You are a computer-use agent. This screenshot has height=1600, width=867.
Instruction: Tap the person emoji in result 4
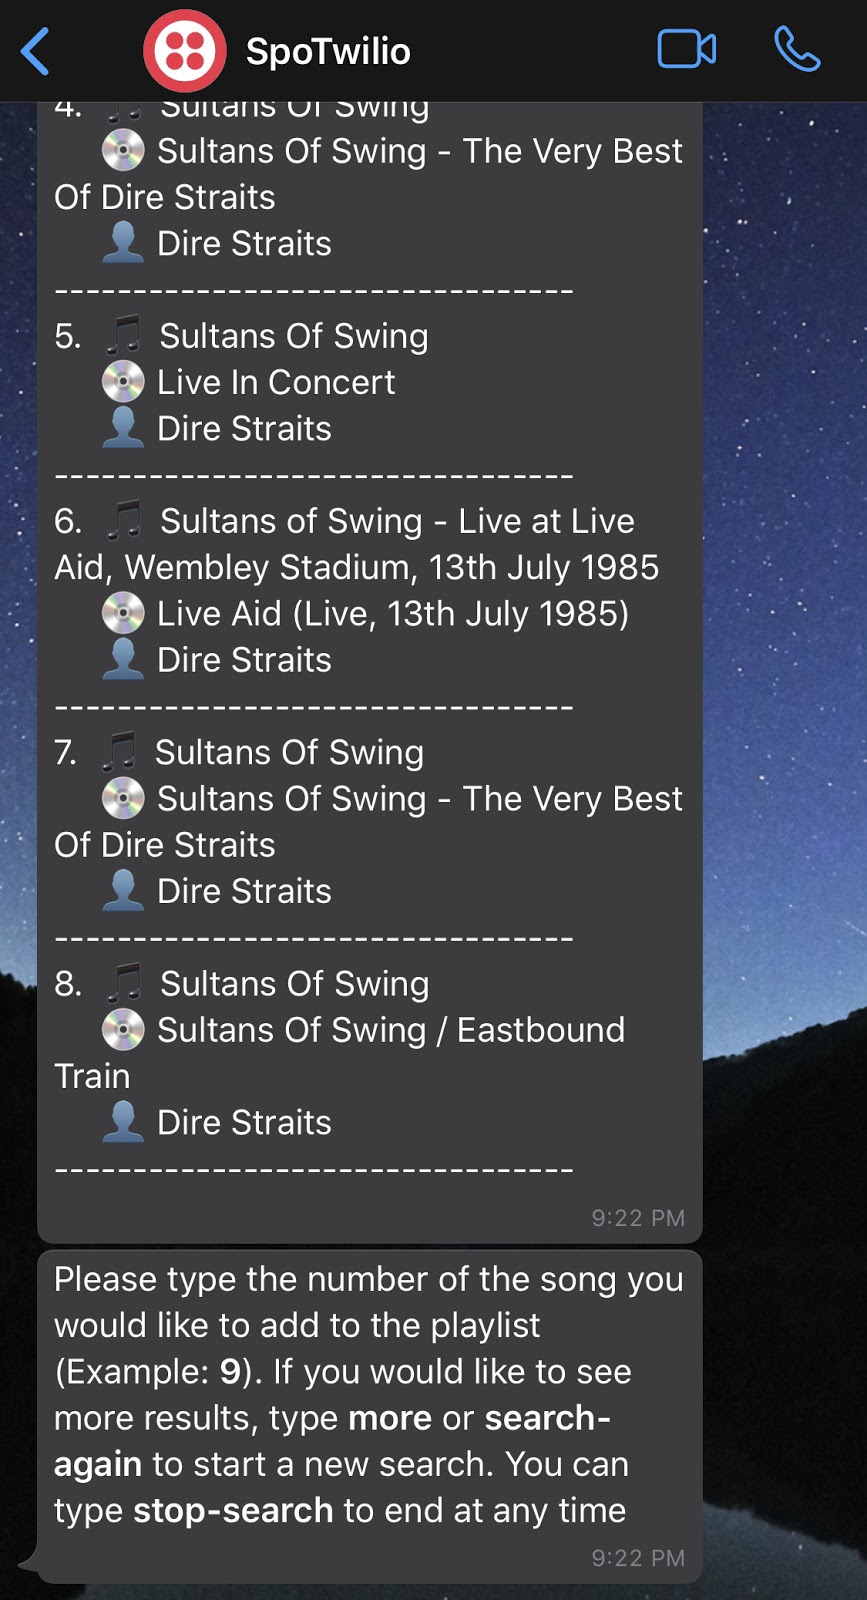(x=123, y=243)
